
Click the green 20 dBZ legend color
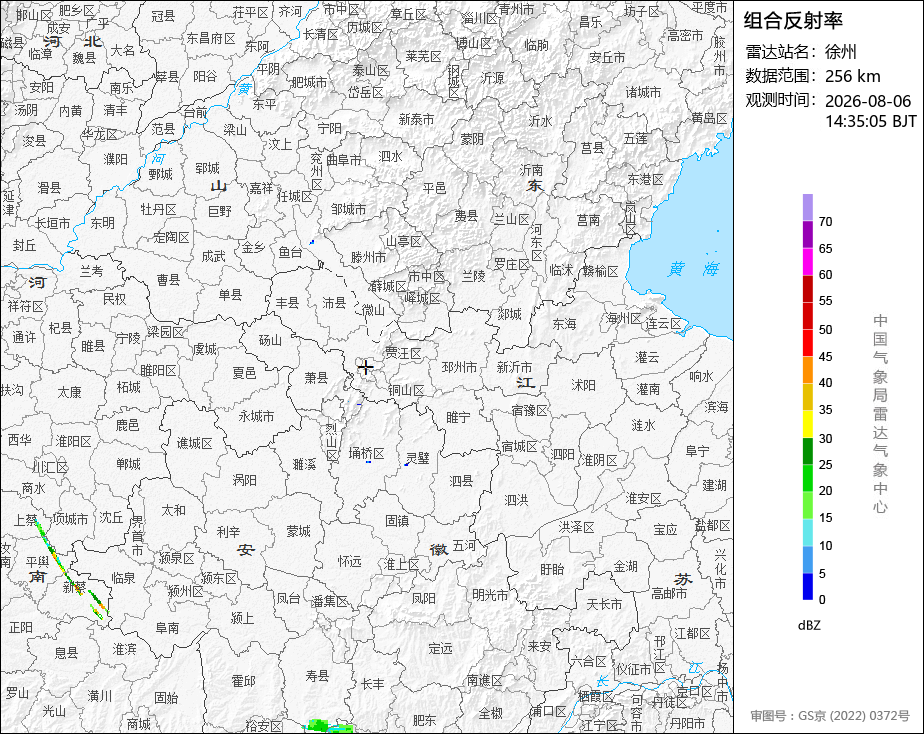[807, 478]
